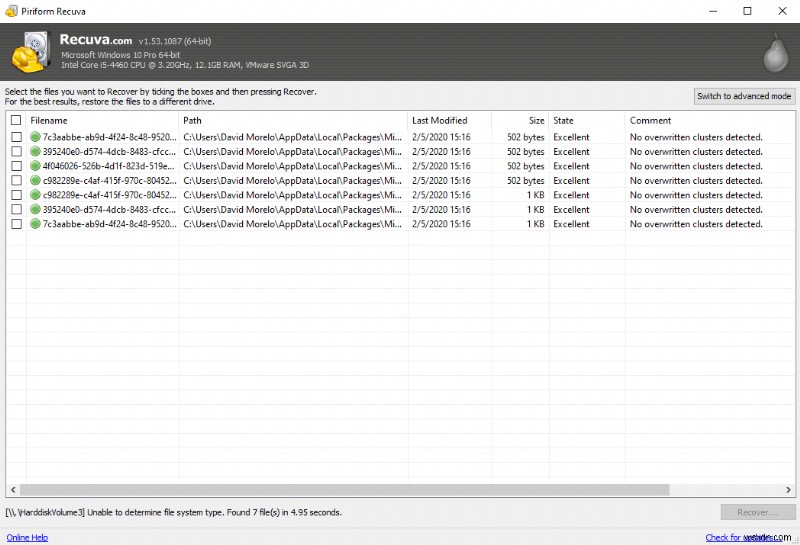Select filename 7c3aabbe-ab9d... in 1 KB row

109,224
